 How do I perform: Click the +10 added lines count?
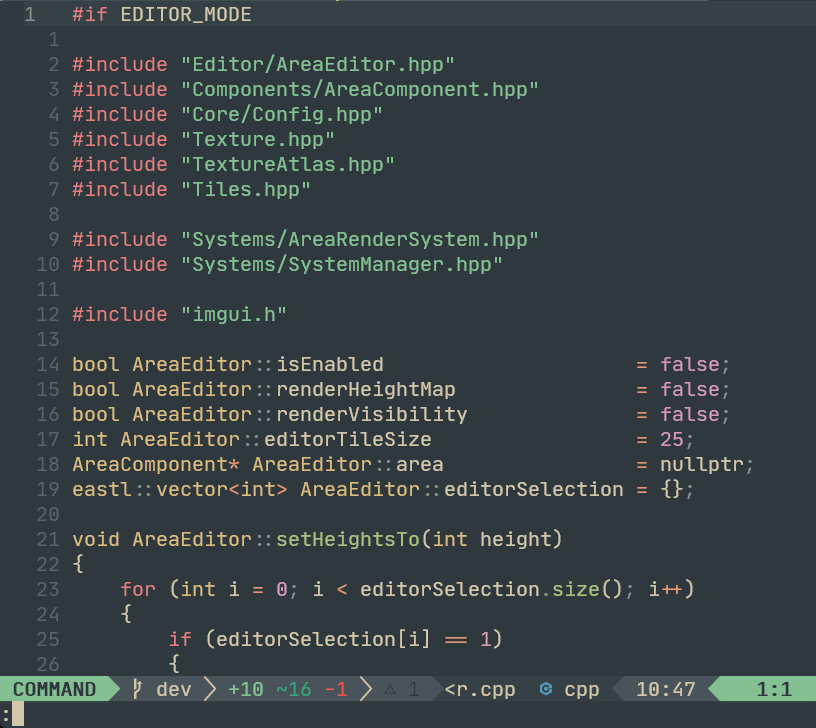[x=246, y=689]
